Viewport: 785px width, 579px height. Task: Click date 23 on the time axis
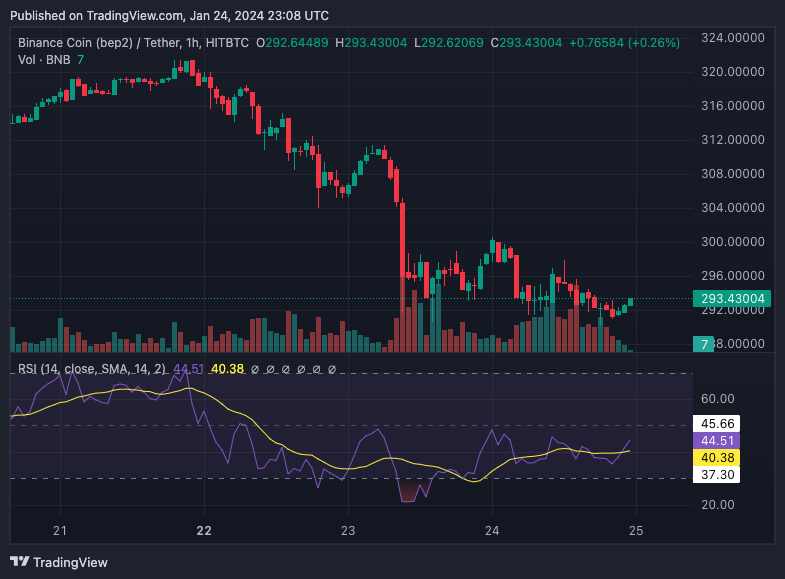coord(348,530)
